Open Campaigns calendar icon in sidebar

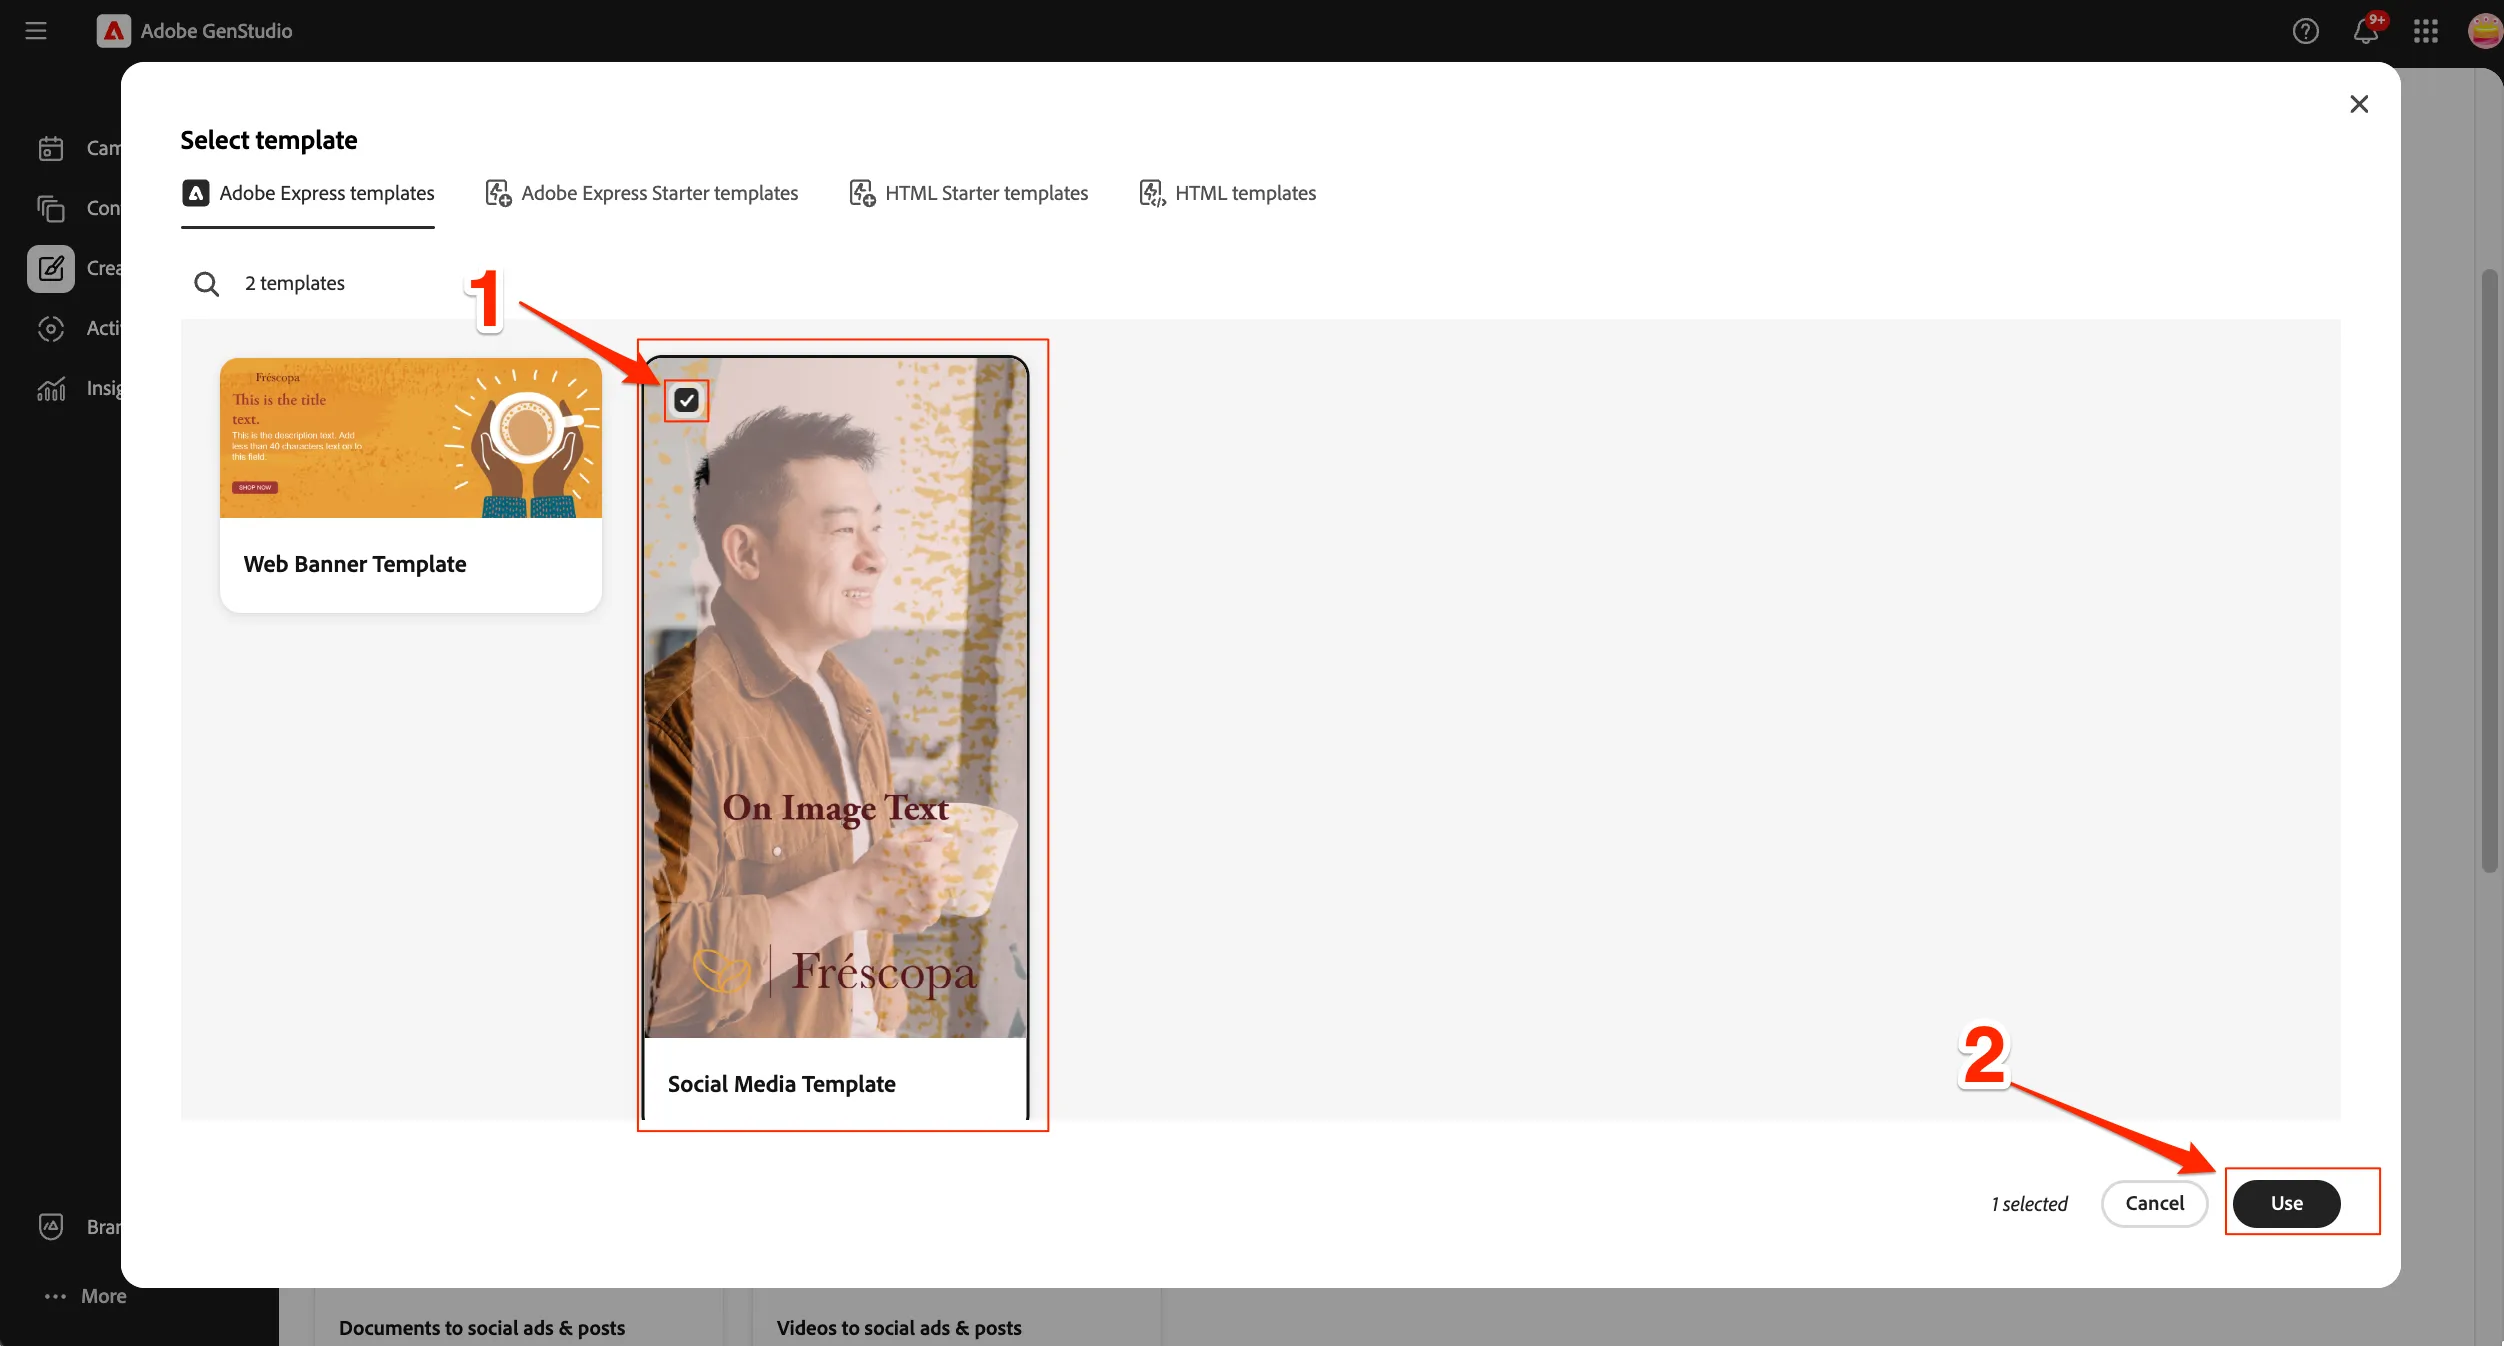(x=51, y=148)
